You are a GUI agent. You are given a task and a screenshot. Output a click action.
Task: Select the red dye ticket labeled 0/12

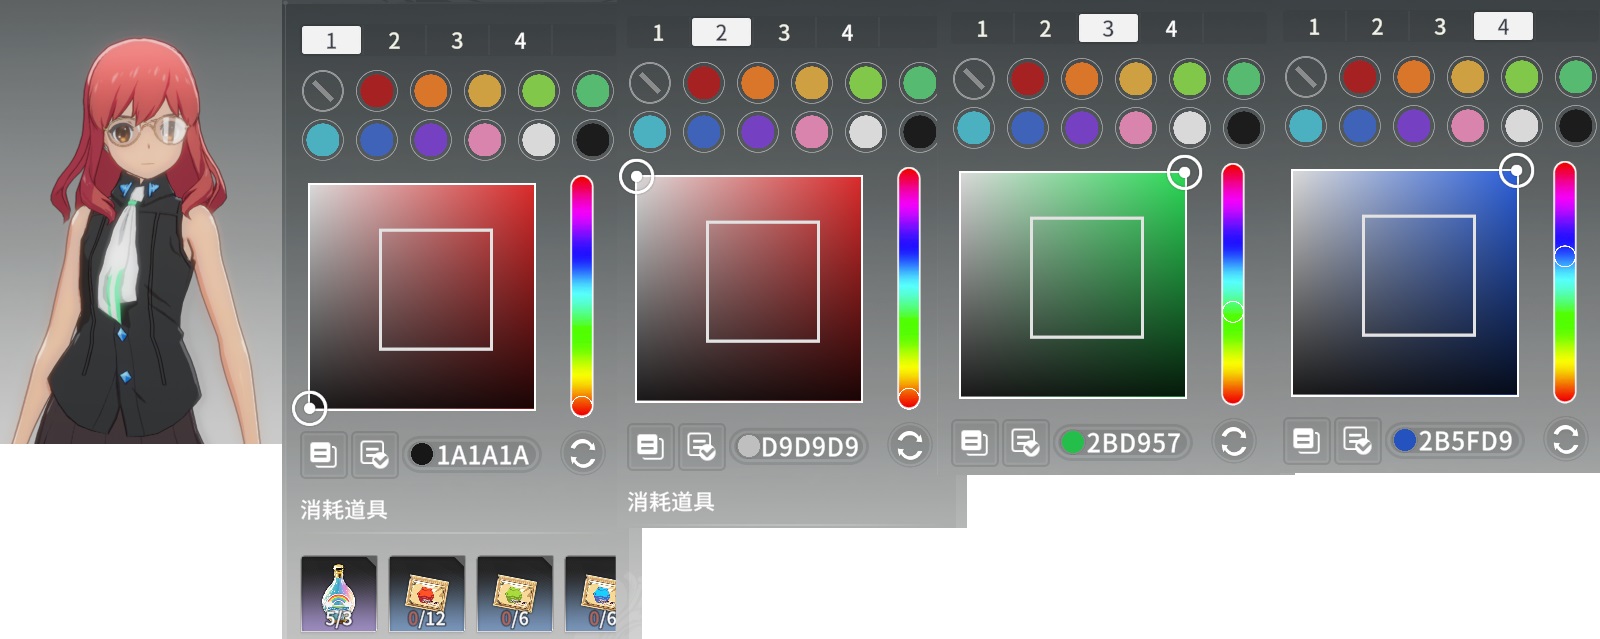[x=427, y=594]
